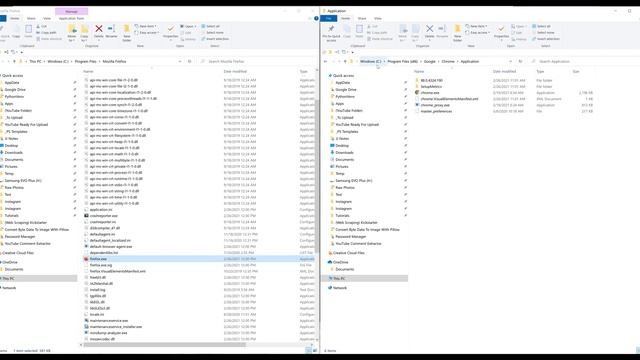Click Search Mozilla Firefox input field
The width and height of the screenshot is (640, 360).
(x=257, y=61)
